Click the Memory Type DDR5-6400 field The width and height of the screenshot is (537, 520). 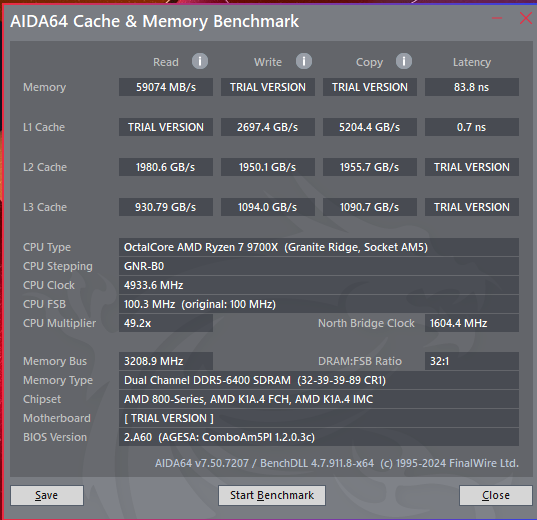coord(319,380)
